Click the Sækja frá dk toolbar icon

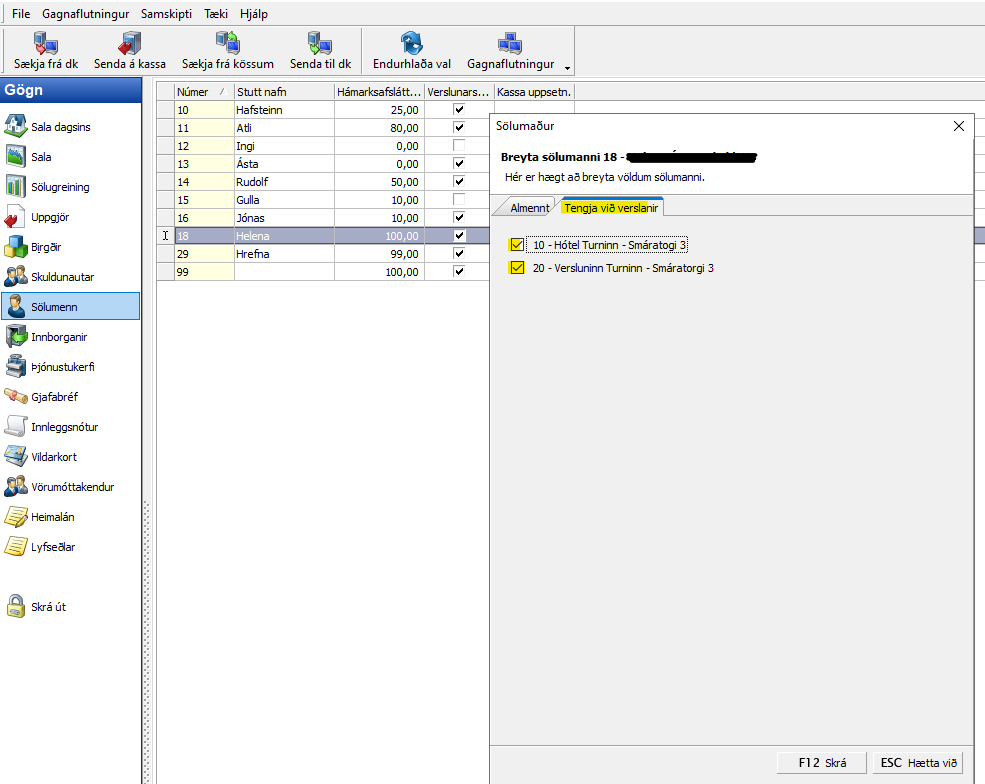coord(46,44)
